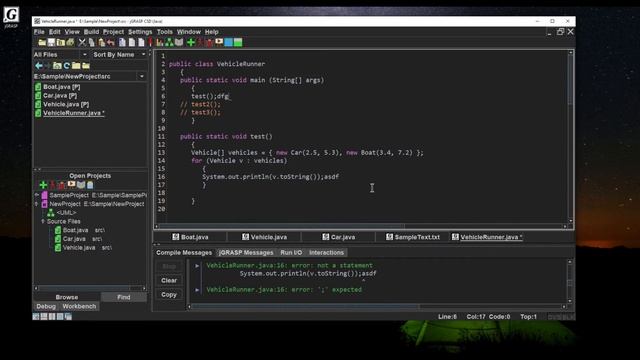Click the green square icon at the toolbar end
Screen dimensions: 640x360
(238, 42)
